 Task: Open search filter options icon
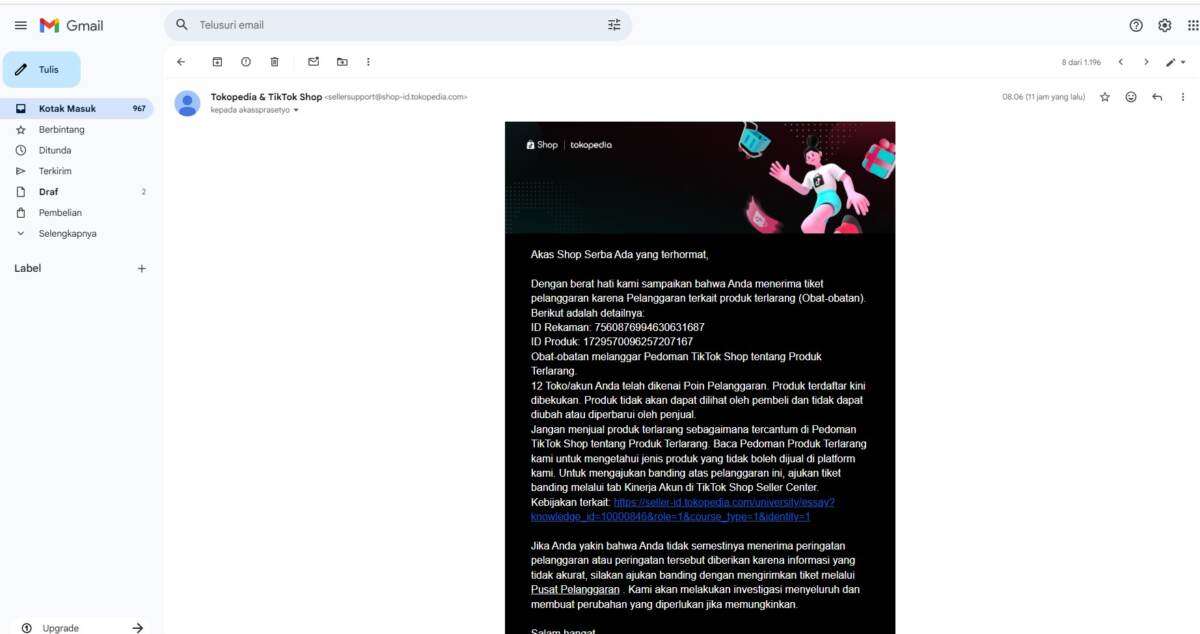pyautogui.click(x=614, y=25)
